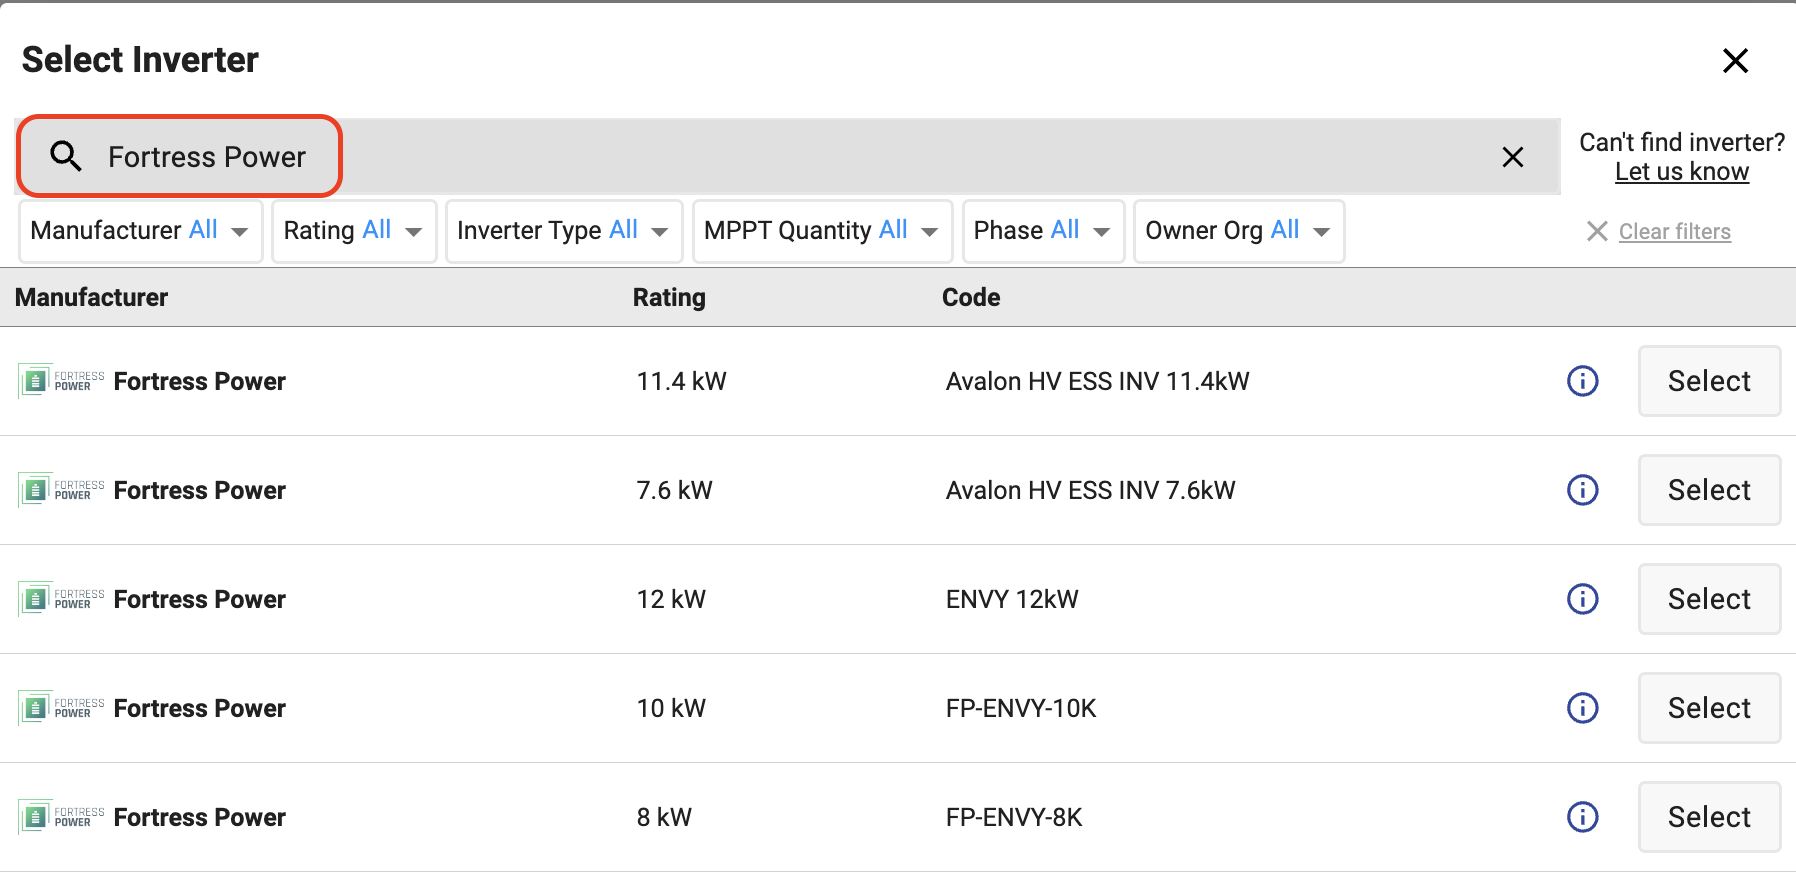Show info for FP-ENVY-8K inverter

(x=1582, y=817)
